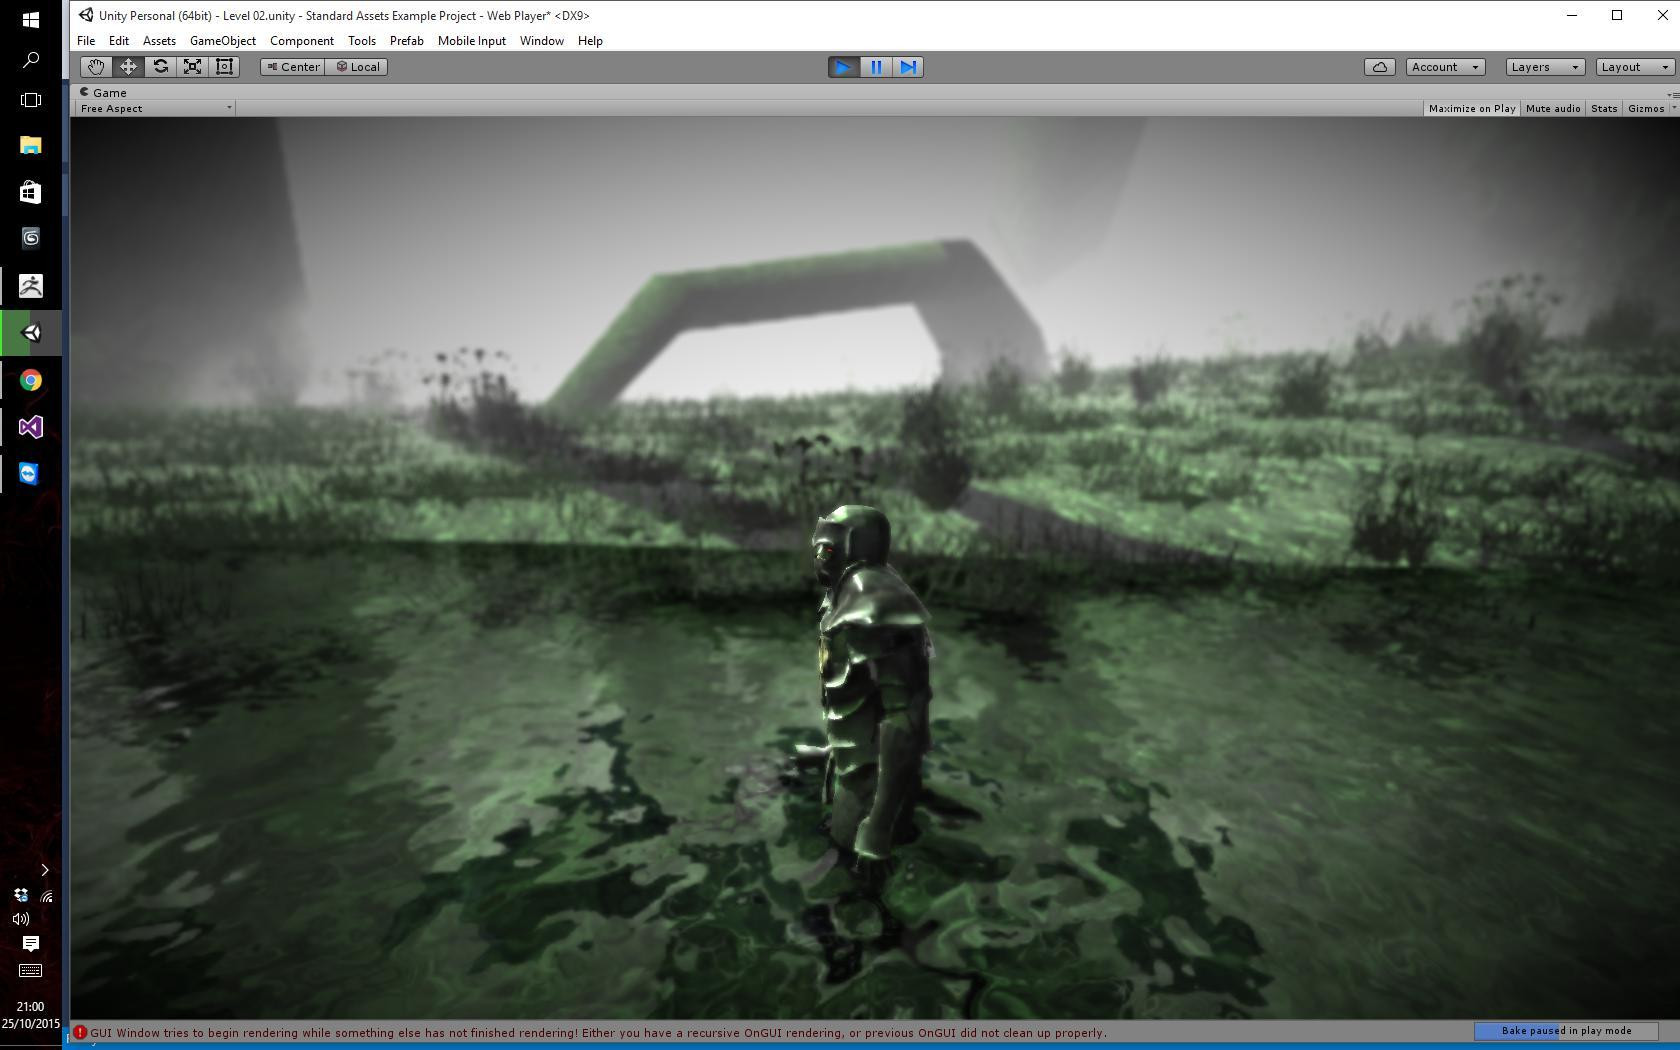Open the Cloud services panel
This screenshot has width=1680, height=1050.
point(1380,67)
